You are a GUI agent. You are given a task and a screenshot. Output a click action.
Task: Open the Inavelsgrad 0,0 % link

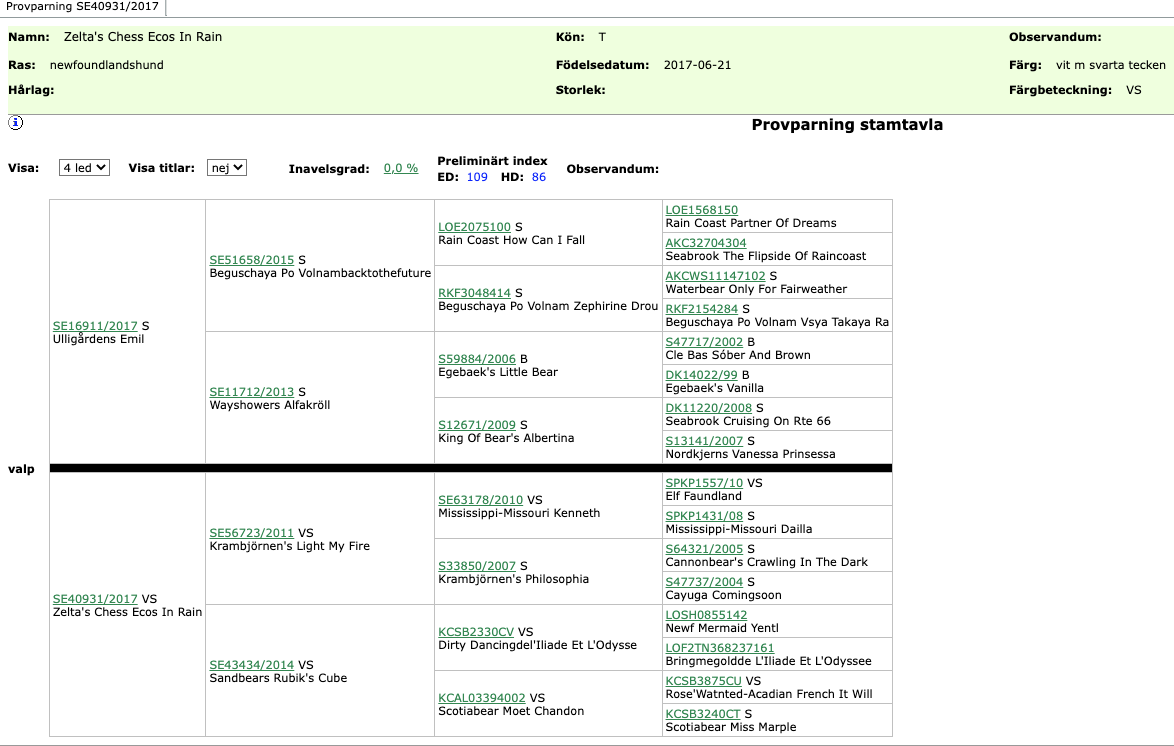[400, 168]
